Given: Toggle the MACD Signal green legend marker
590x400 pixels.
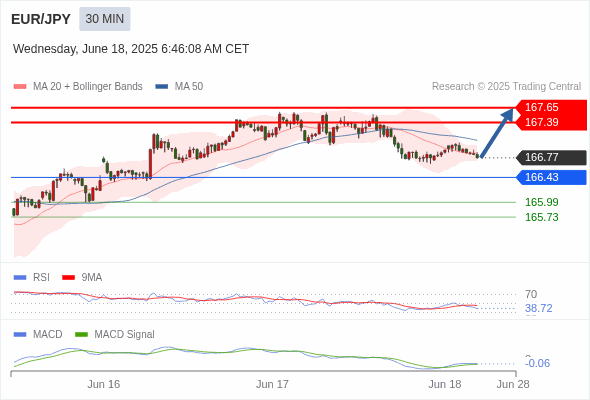Looking at the screenshot, I should click(x=81, y=335).
